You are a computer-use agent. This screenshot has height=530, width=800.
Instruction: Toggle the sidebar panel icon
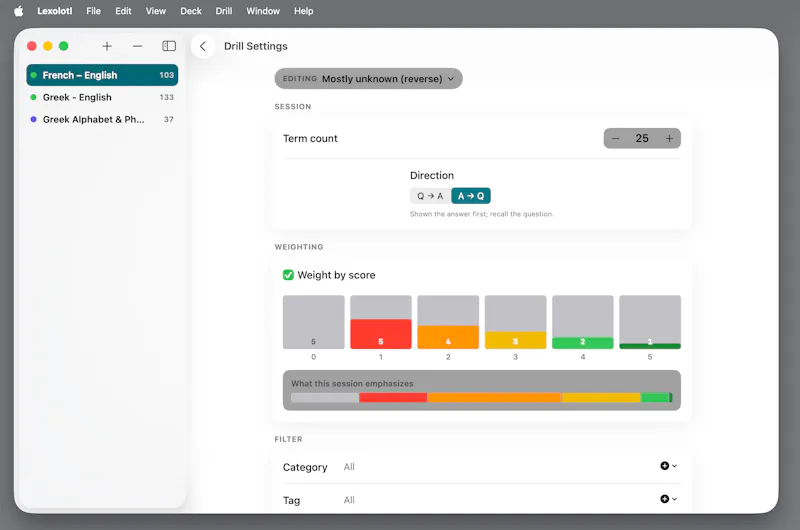tap(169, 46)
